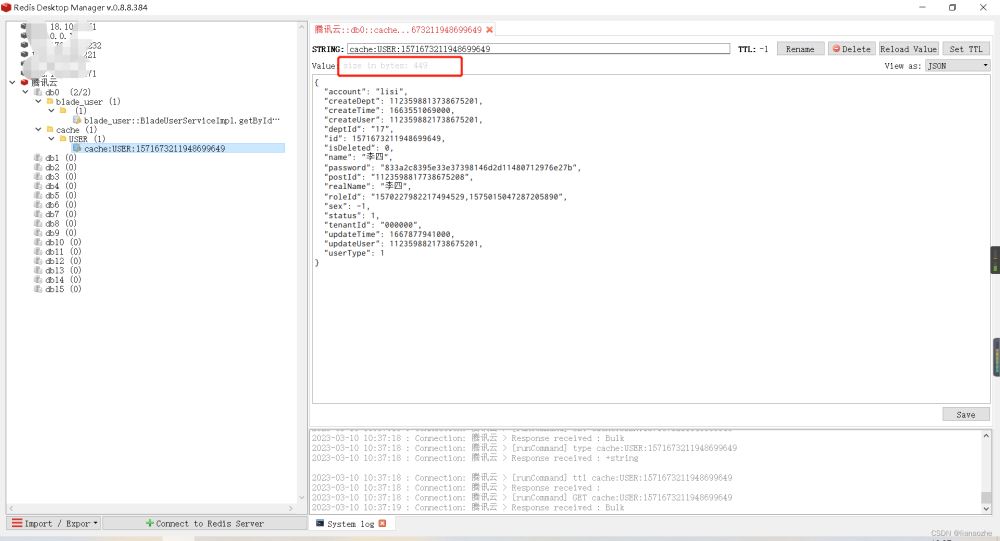
Task: Click the db0 database icon
Action: (38, 92)
